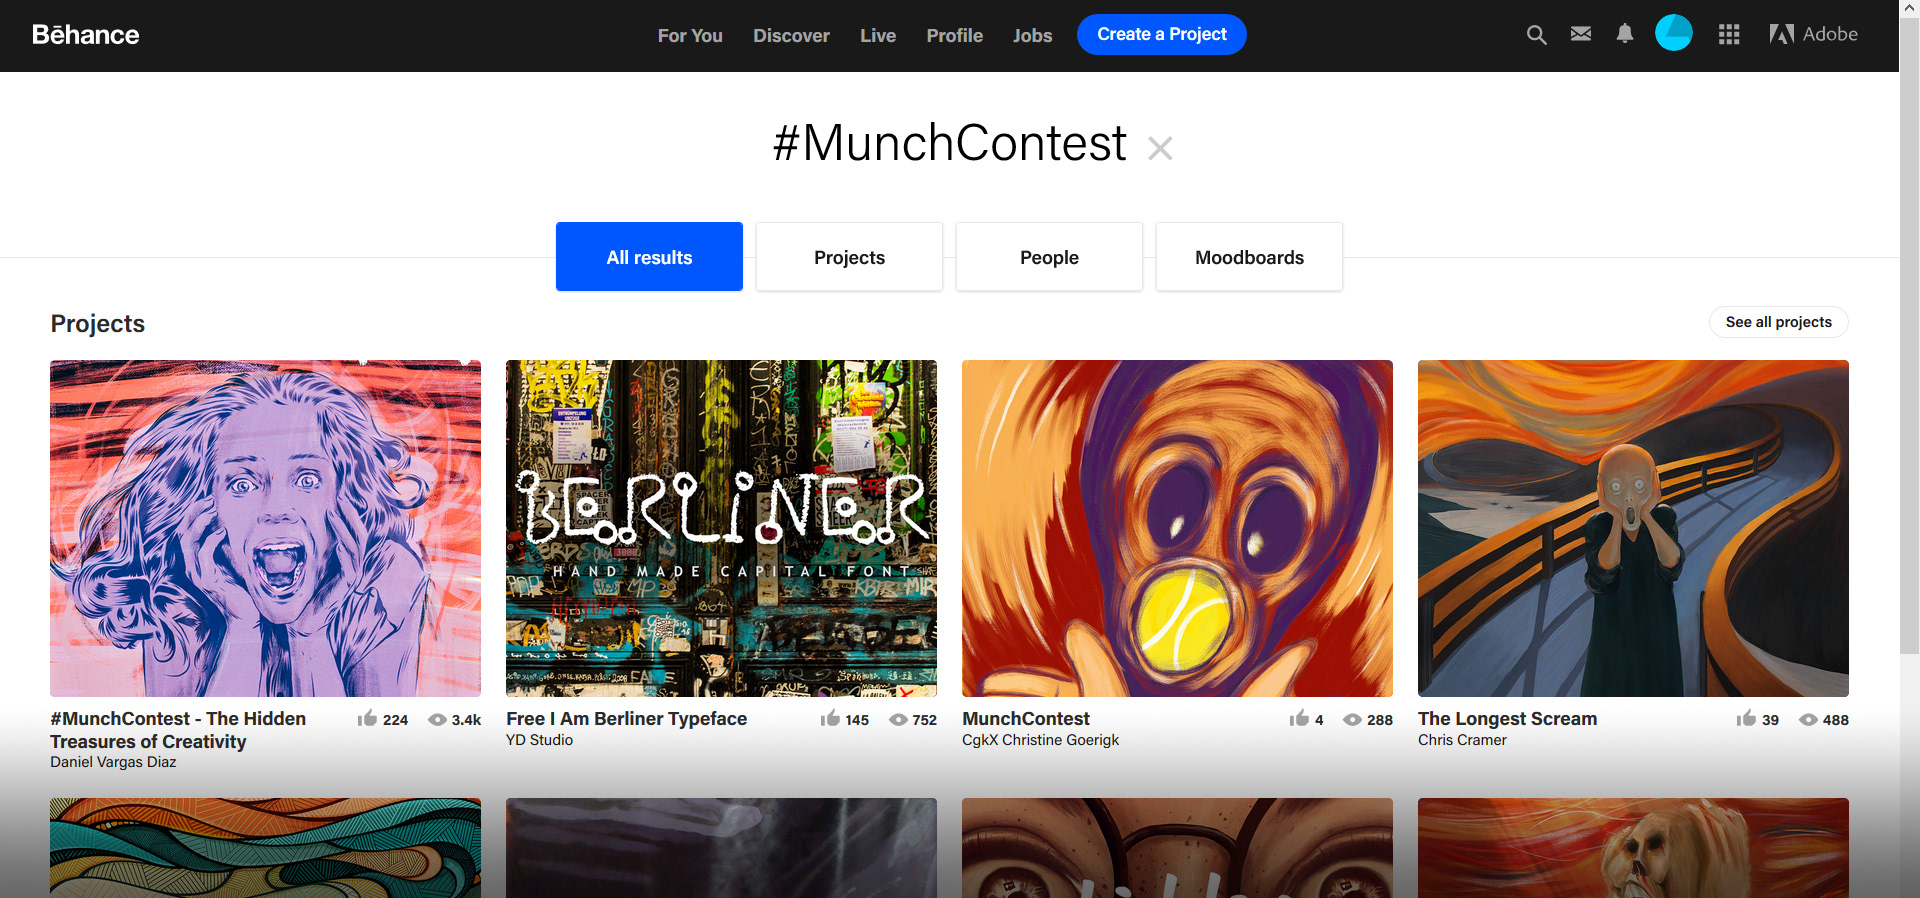
Task: Clear the #MunchContest search with X
Action: pos(1160,149)
